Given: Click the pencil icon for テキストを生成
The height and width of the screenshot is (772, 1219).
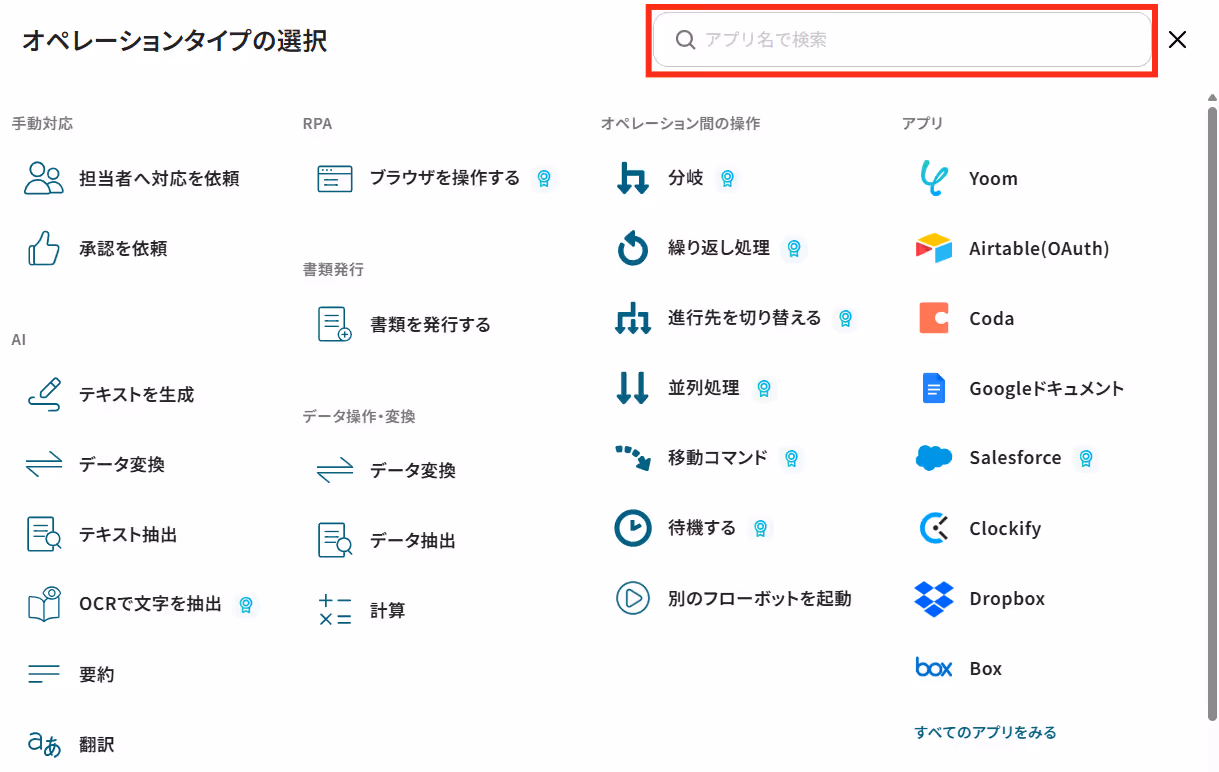Looking at the screenshot, I should [x=44, y=394].
